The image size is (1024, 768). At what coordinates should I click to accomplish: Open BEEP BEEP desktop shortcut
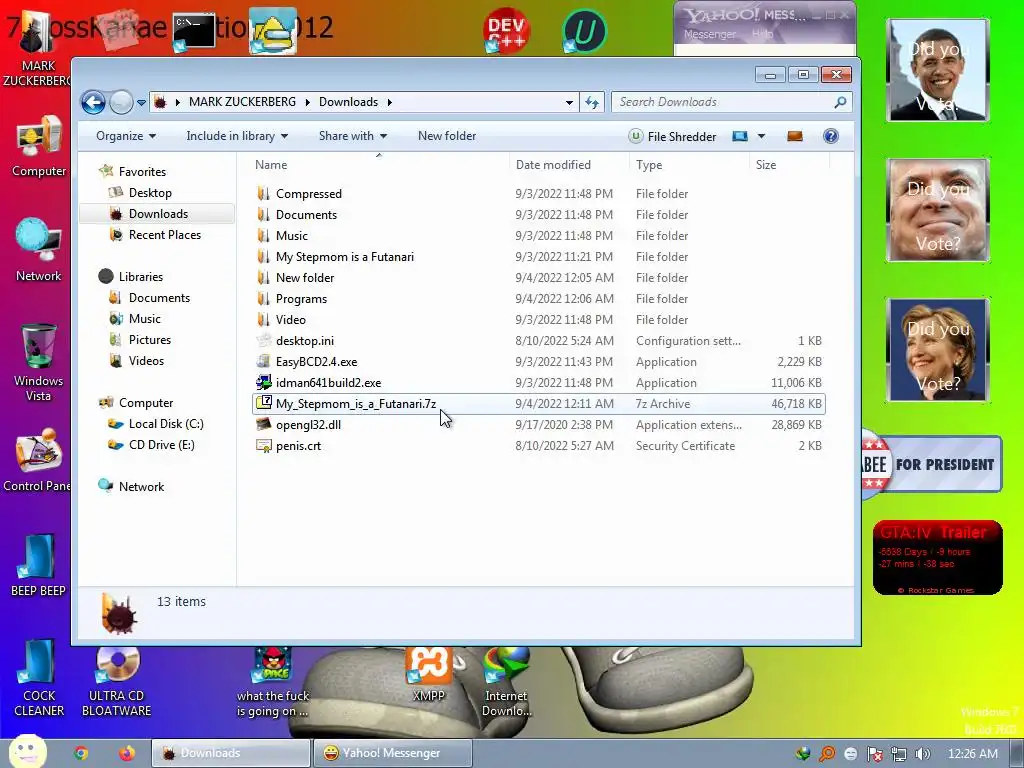38,566
